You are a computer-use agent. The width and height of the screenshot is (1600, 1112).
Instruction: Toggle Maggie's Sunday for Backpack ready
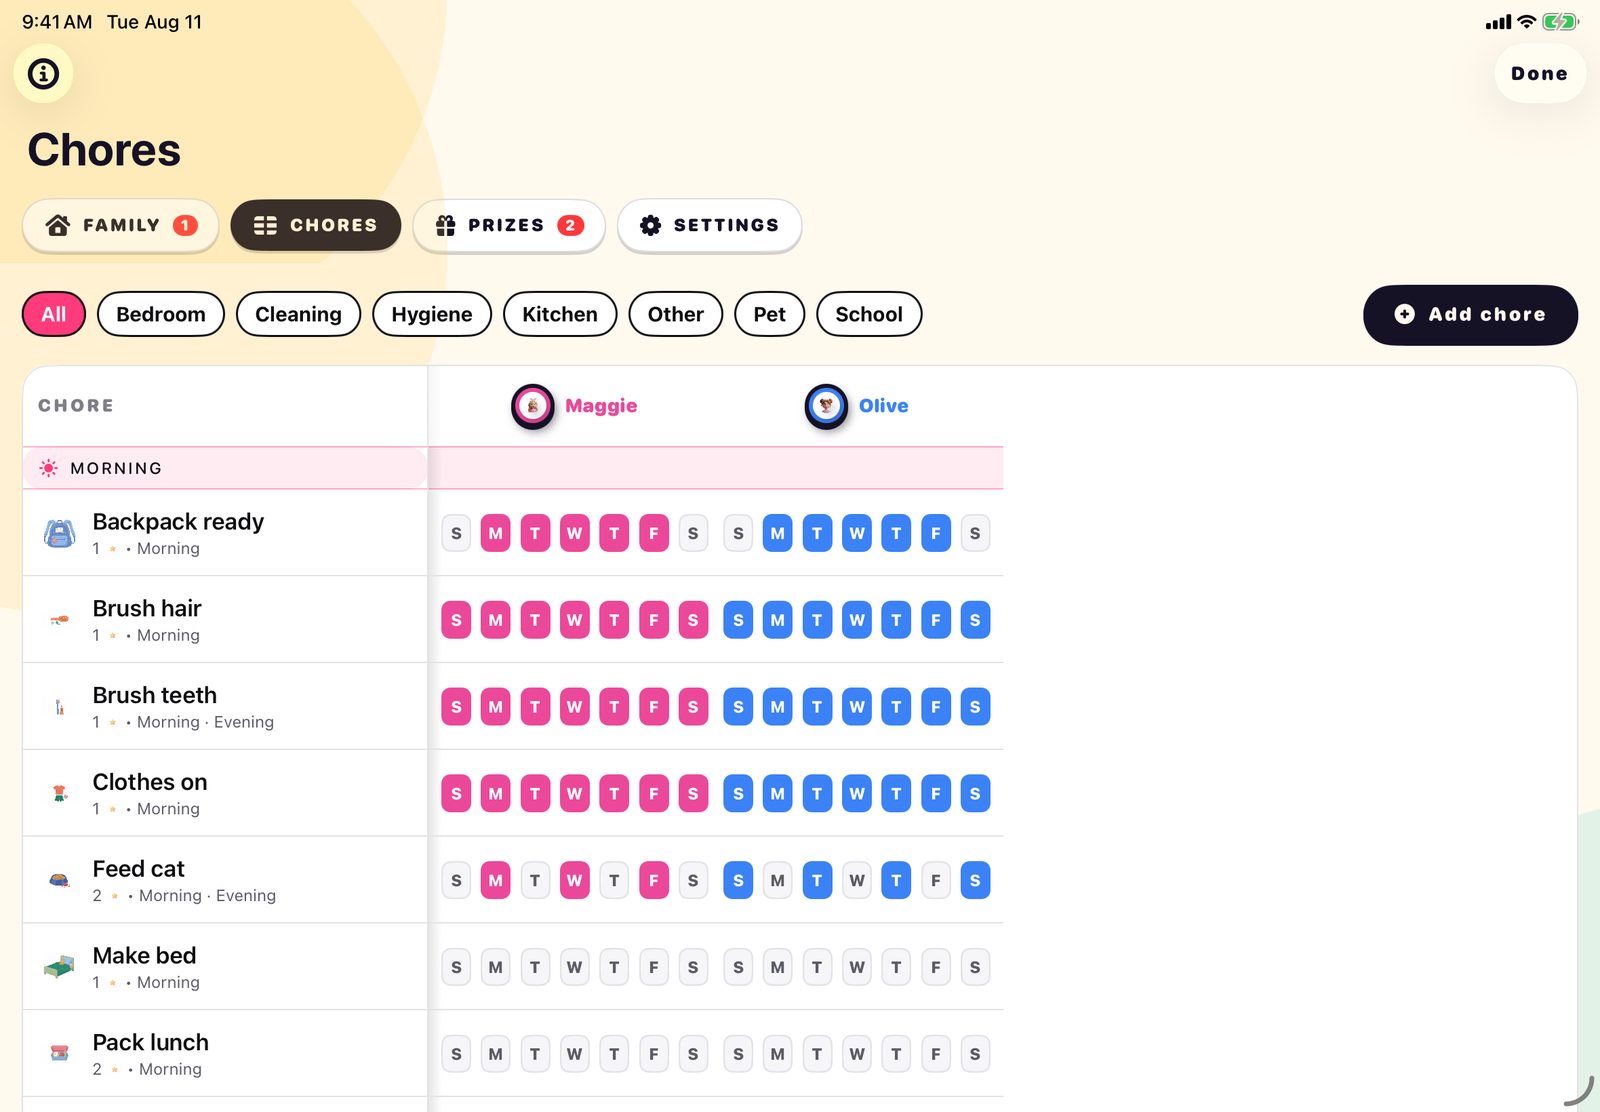[456, 533]
